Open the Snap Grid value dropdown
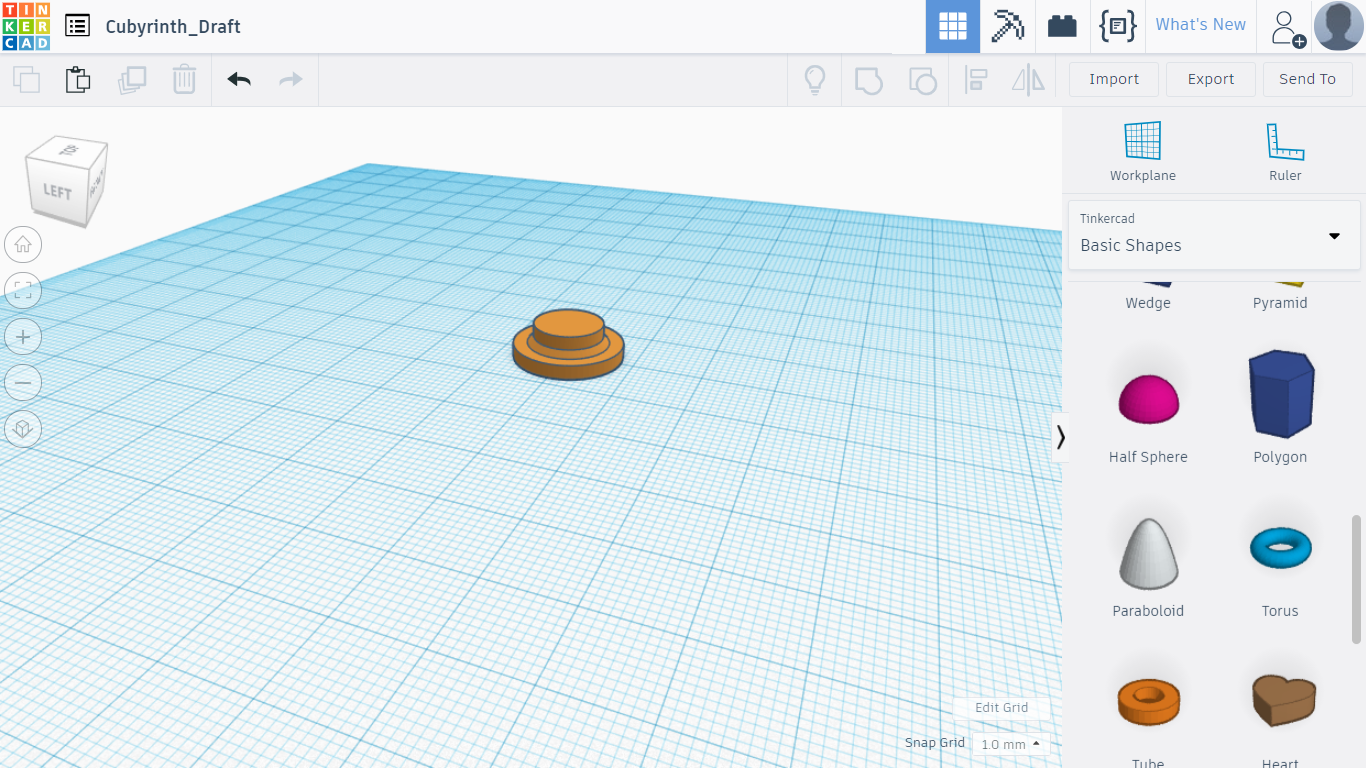Screen dimensions: 1366x768 1010,744
